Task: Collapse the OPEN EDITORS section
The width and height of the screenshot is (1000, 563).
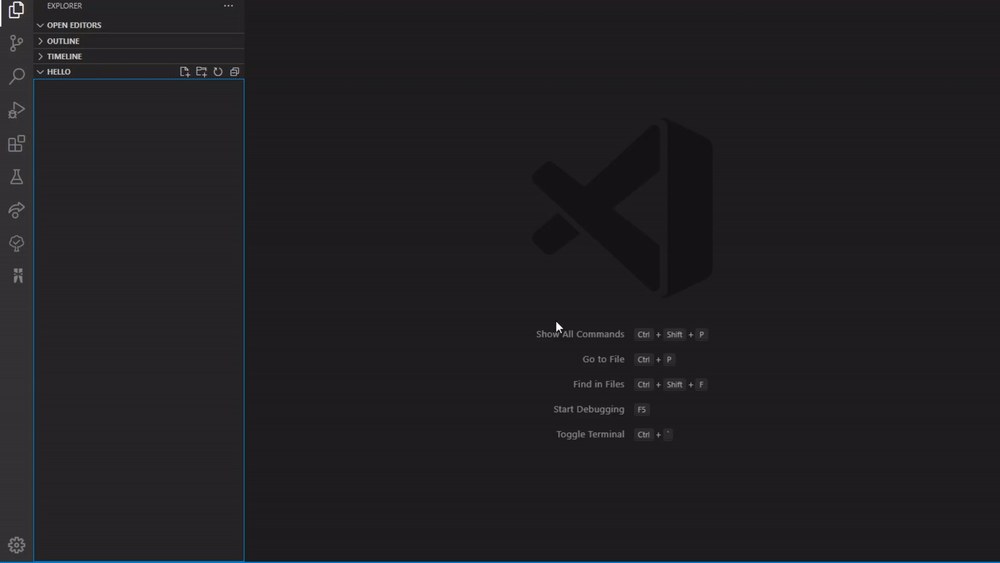Action: [x=138, y=25]
